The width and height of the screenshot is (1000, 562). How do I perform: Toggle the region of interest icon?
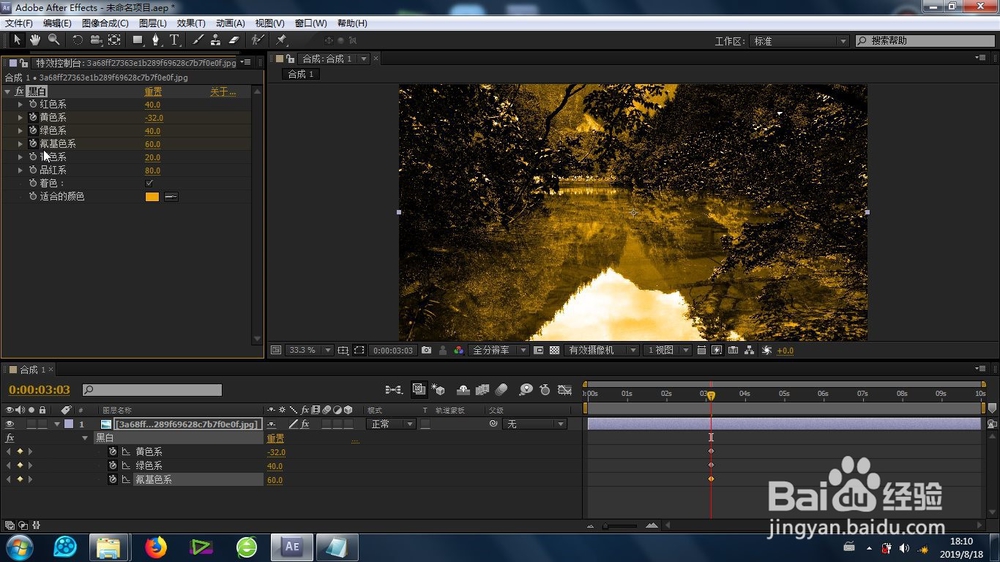(359, 350)
